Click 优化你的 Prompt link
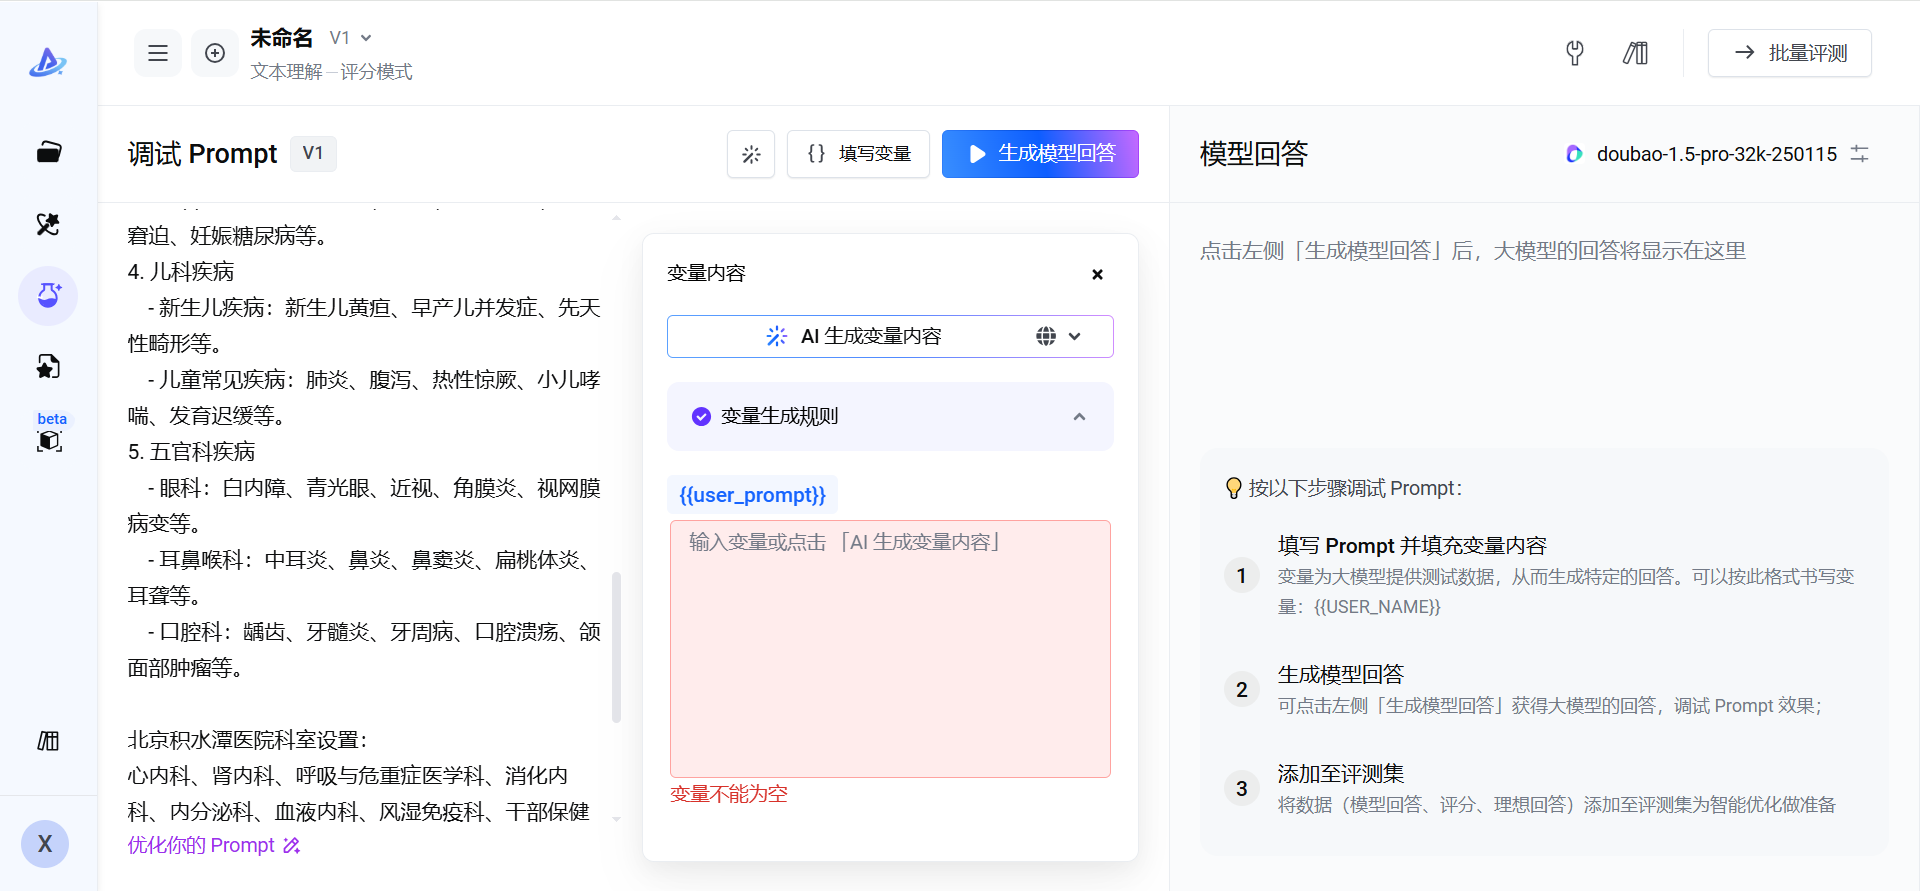The width and height of the screenshot is (1920, 891). [213, 845]
